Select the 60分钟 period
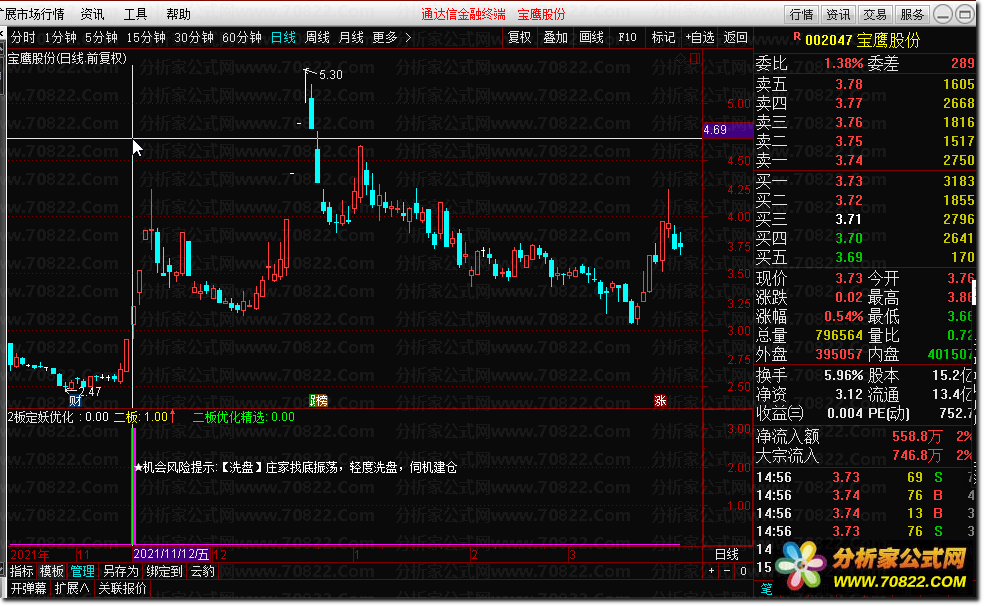 [241, 38]
